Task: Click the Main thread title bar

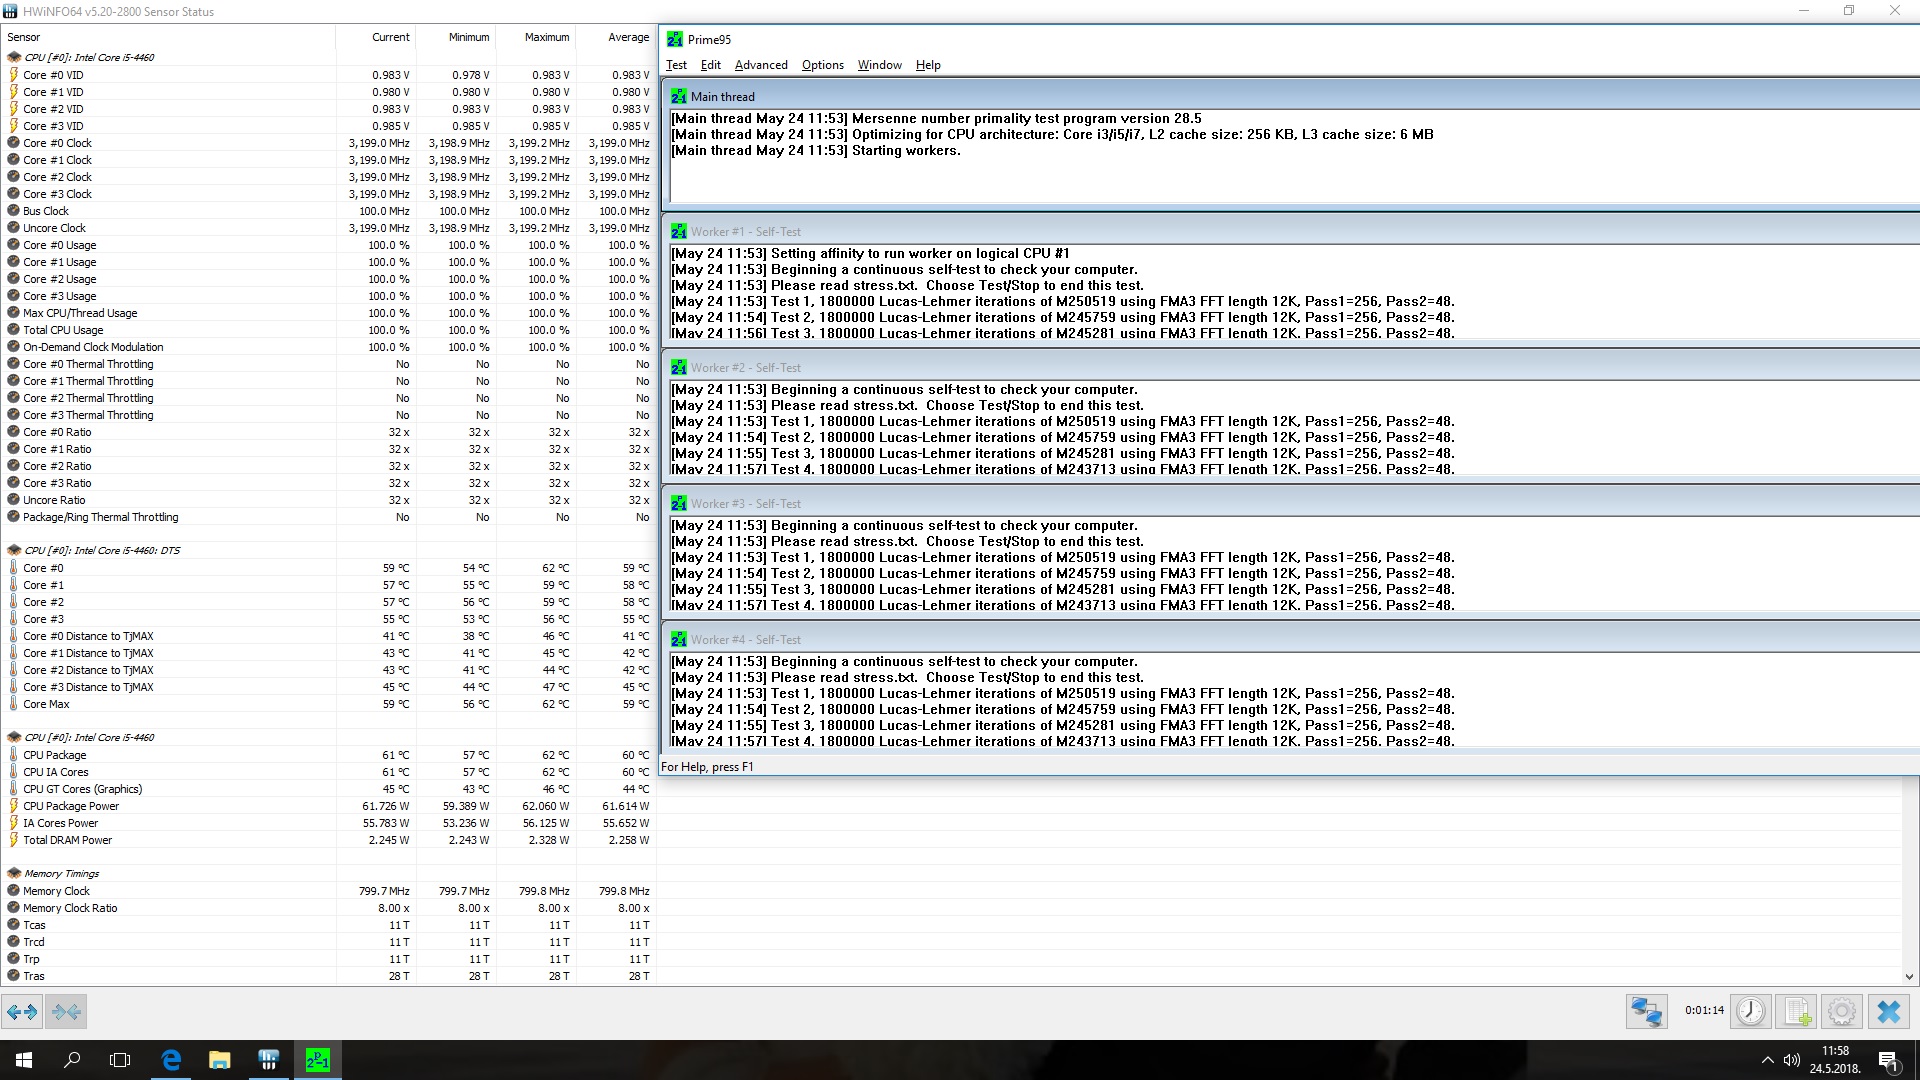Action: [1292, 96]
